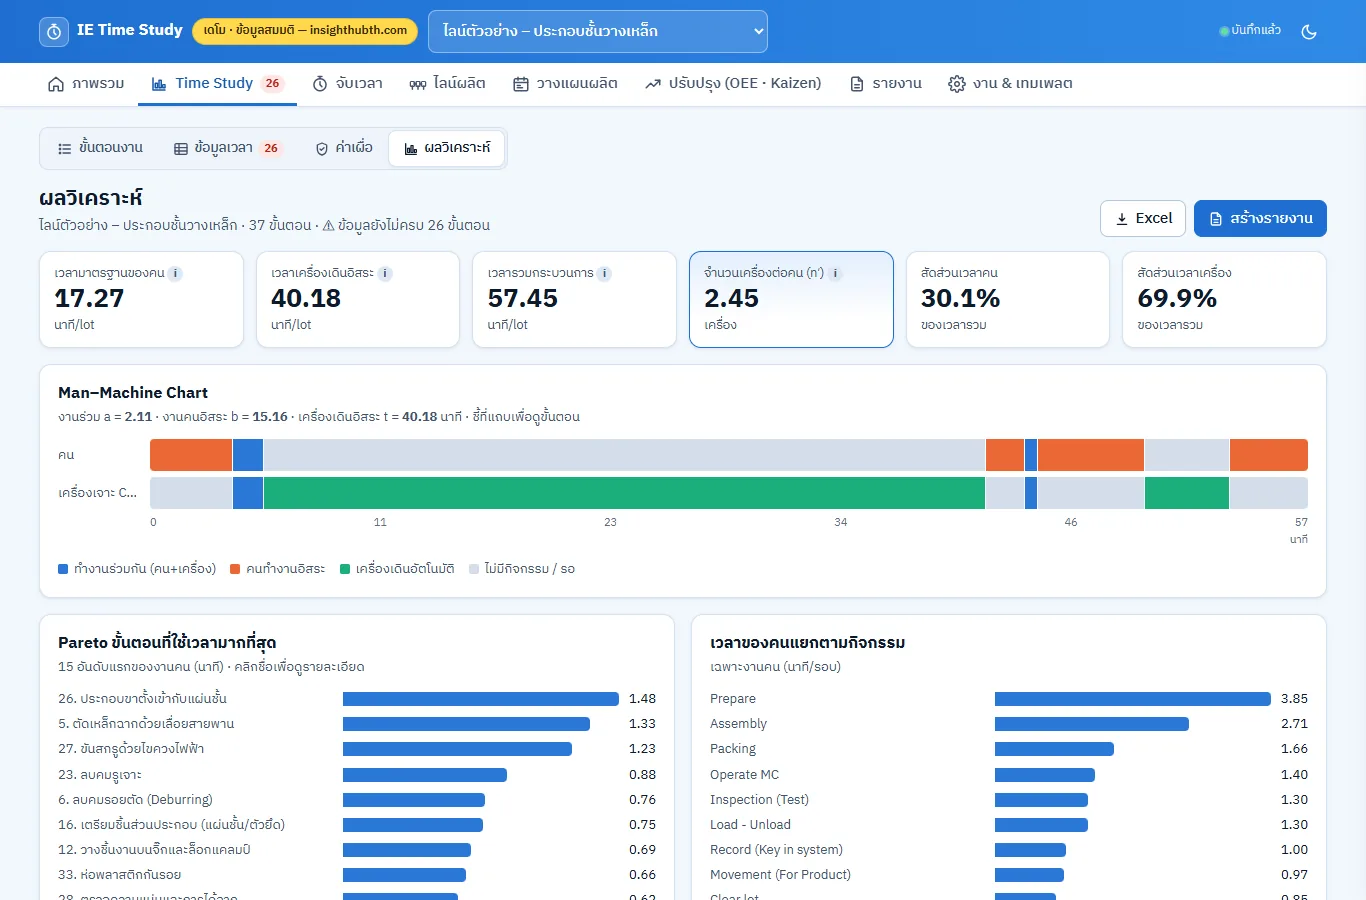
Task: Click the Assembly activity label
Action: [738, 724]
